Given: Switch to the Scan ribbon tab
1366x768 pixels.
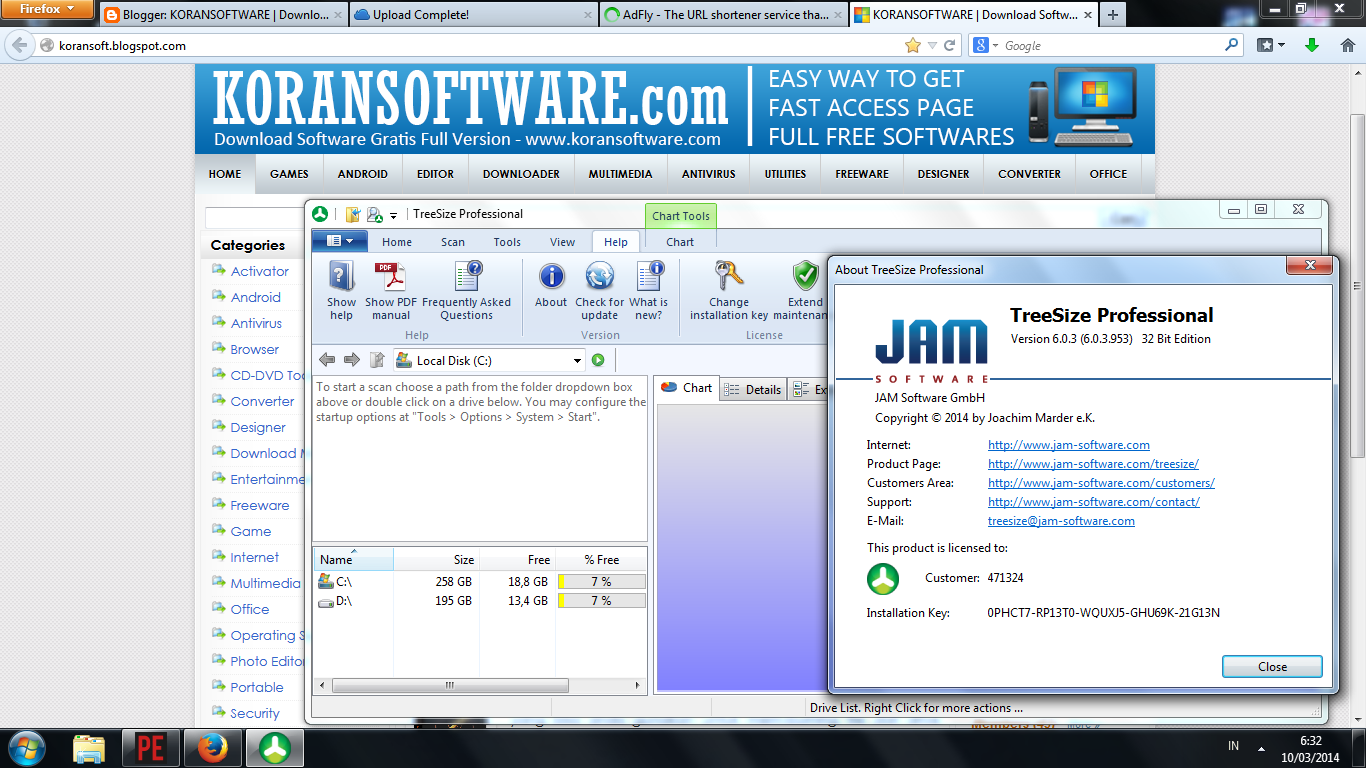Looking at the screenshot, I should pyautogui.click(x=452, y=241).
